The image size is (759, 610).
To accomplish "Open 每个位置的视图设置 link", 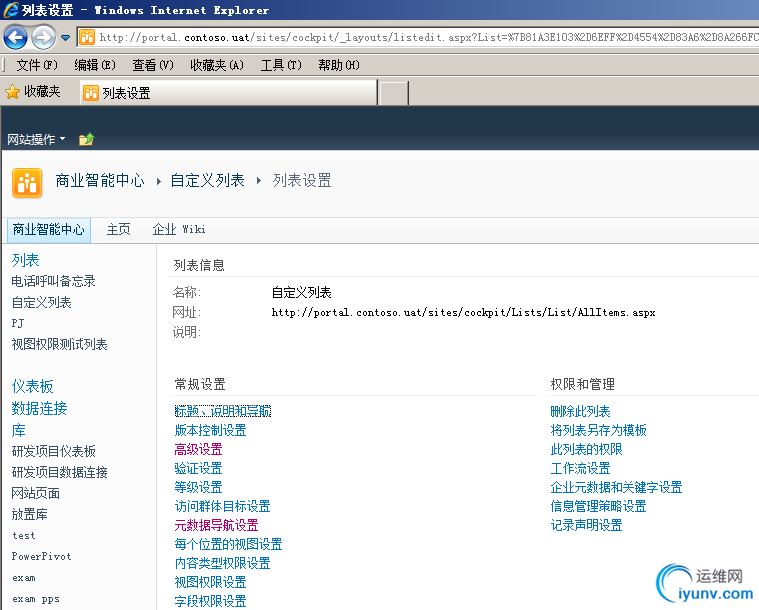I will point(228,544).
